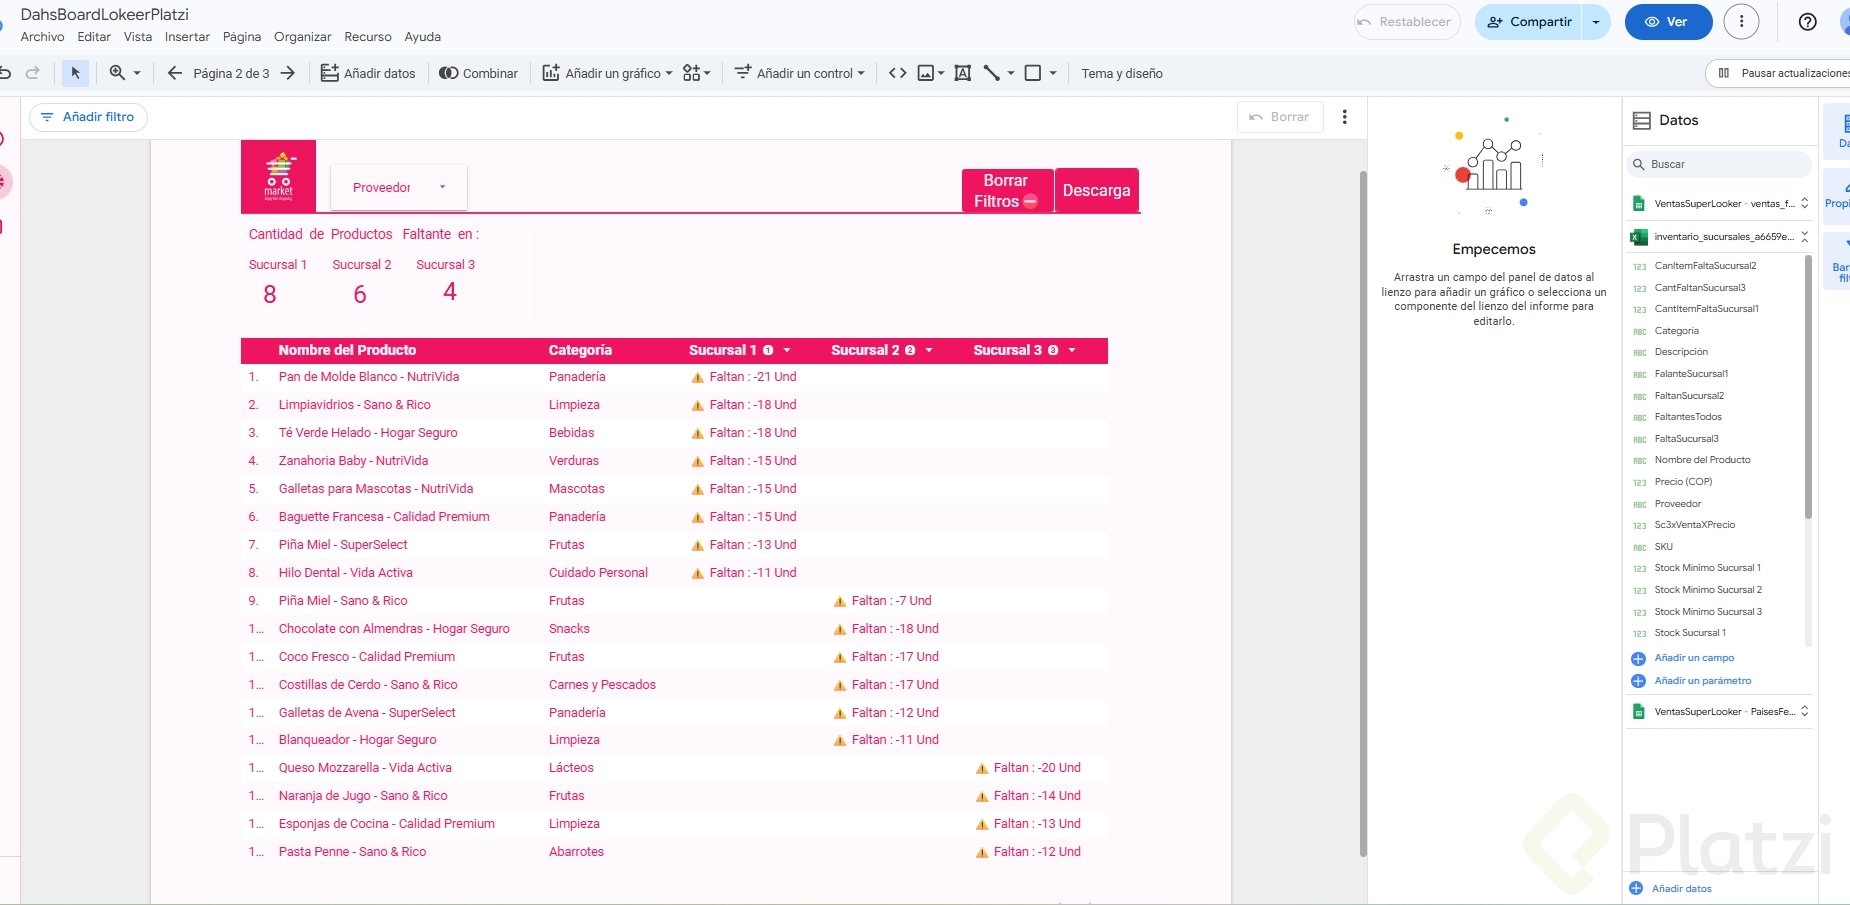Click the Excel icon for inventario_sucursales source
This screenshot has height=905, width=1850.
tap(1638, 237)
